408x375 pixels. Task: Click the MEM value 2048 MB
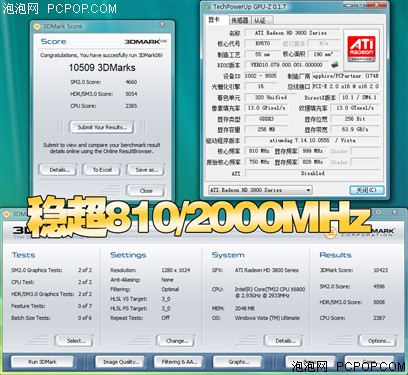pyautogui.click(x=245, y=309)
